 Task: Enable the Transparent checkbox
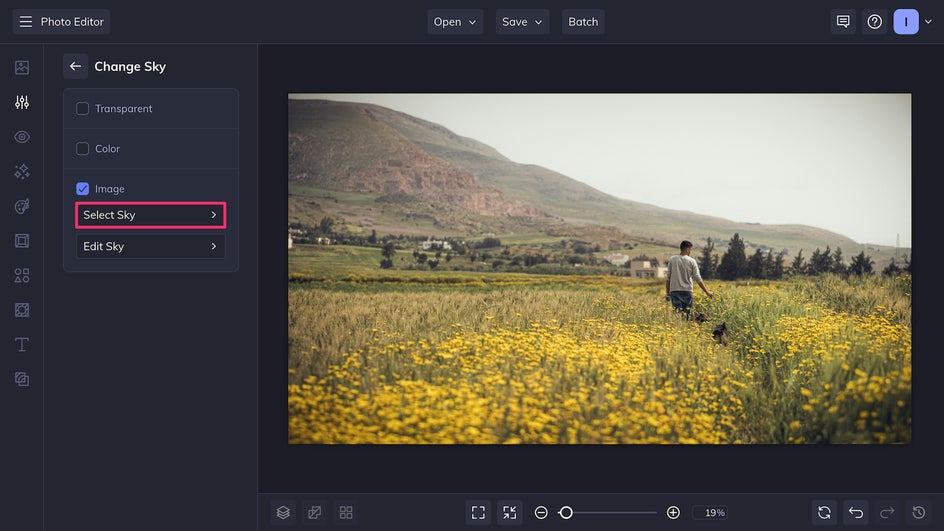tap(82, 108)
